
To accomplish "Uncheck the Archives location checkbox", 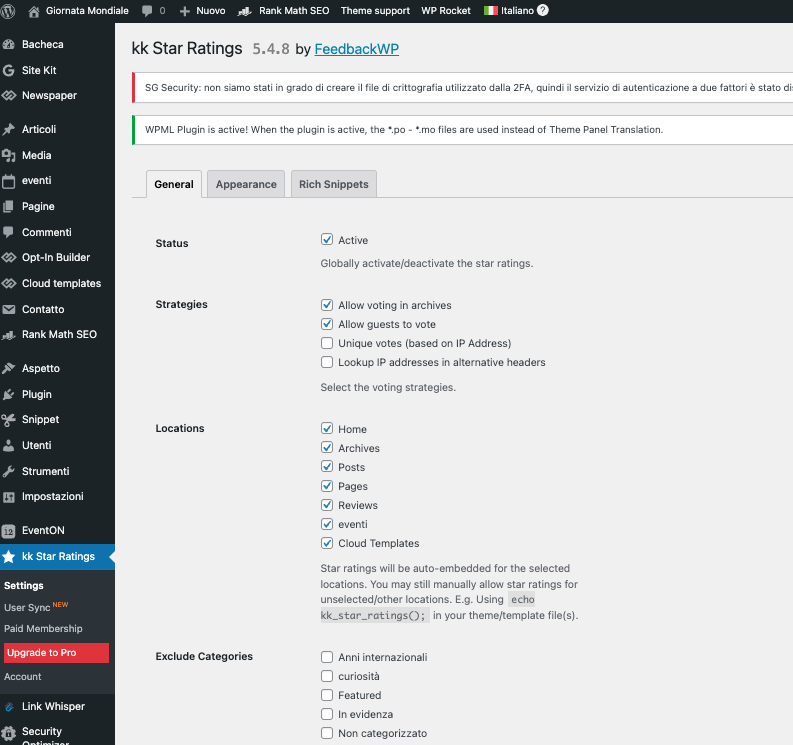I will coord(327,448).
